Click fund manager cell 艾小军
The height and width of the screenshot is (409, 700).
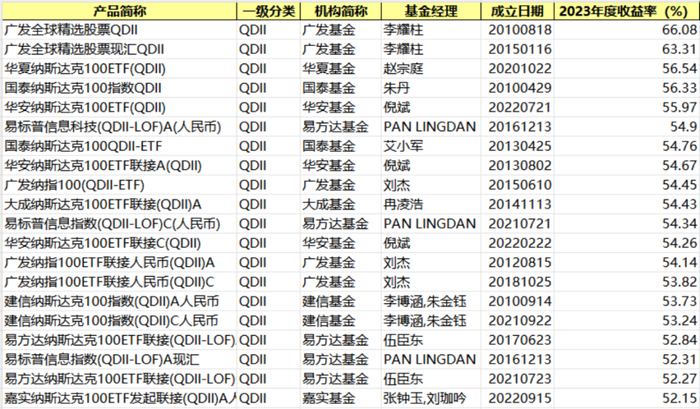[431, 146]
